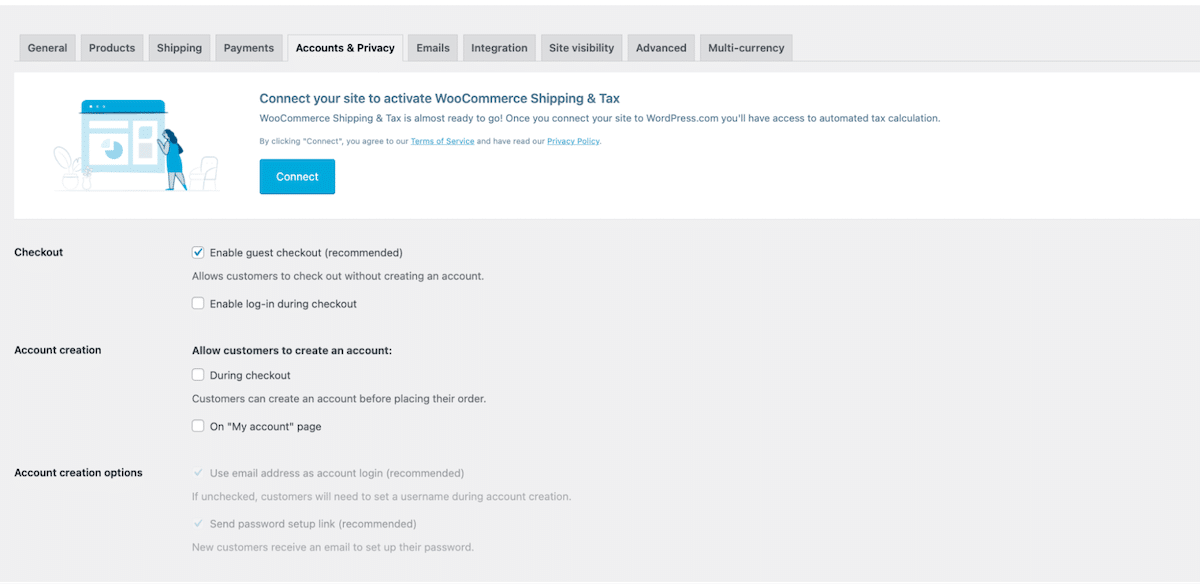Enable account creation on My account page
Viewport: 1200px width, 584px height.
198,427
